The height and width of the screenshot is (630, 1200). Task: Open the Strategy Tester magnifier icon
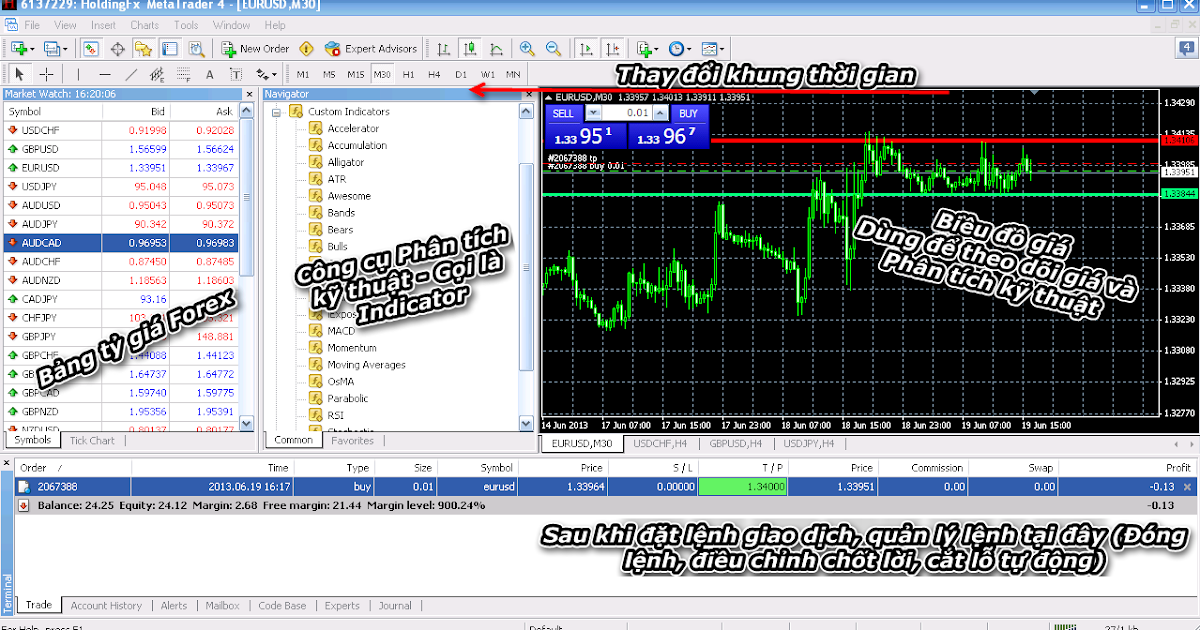[196, 48]
